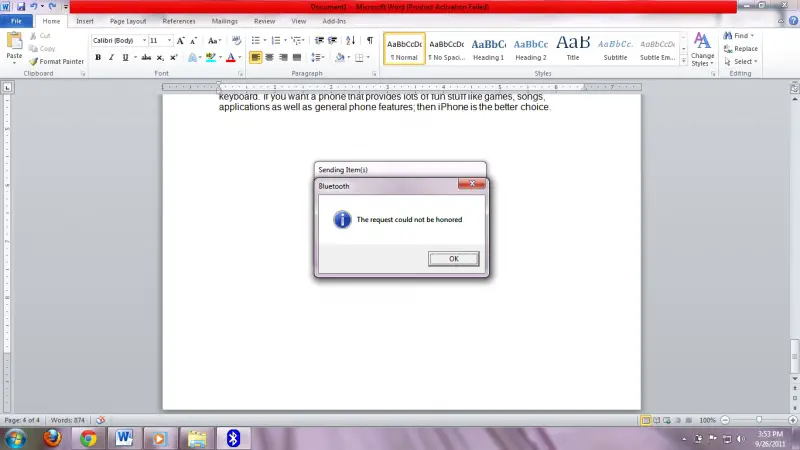Screen dimensions: 800x450
Task: Switch to the Page Layout tab
Action: pyautogui.click(x=128, y=21)
